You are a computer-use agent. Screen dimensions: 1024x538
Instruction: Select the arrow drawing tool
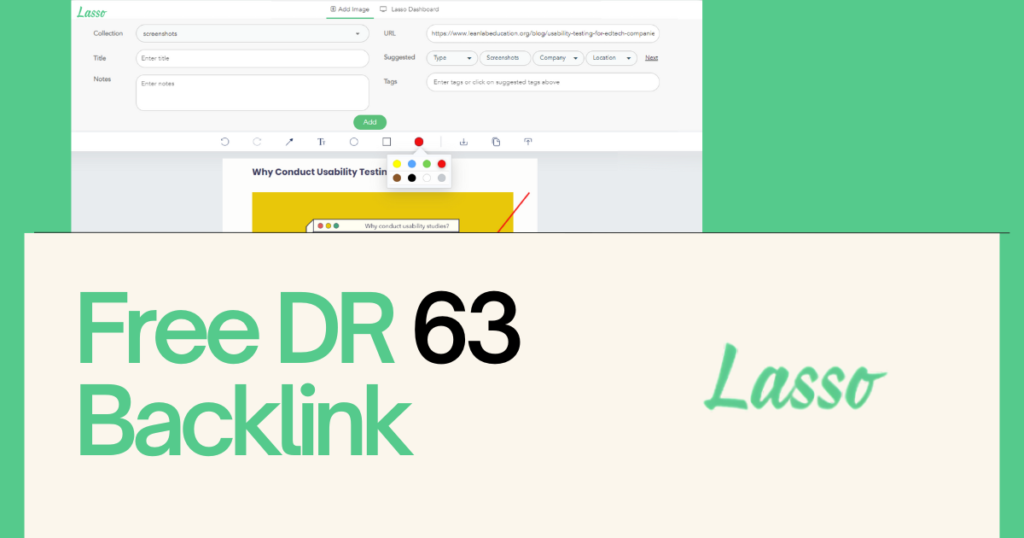click(289, 142)
